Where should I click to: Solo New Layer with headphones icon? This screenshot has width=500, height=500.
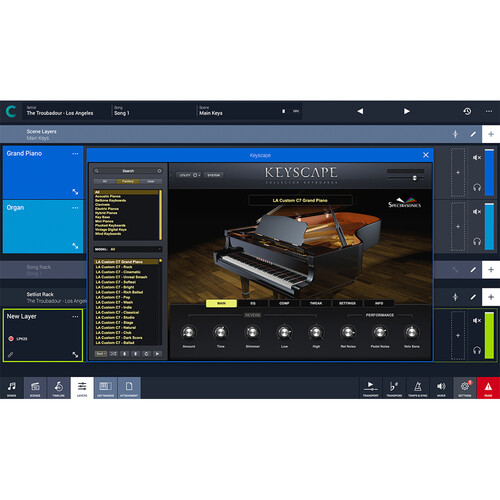(477, 350)
